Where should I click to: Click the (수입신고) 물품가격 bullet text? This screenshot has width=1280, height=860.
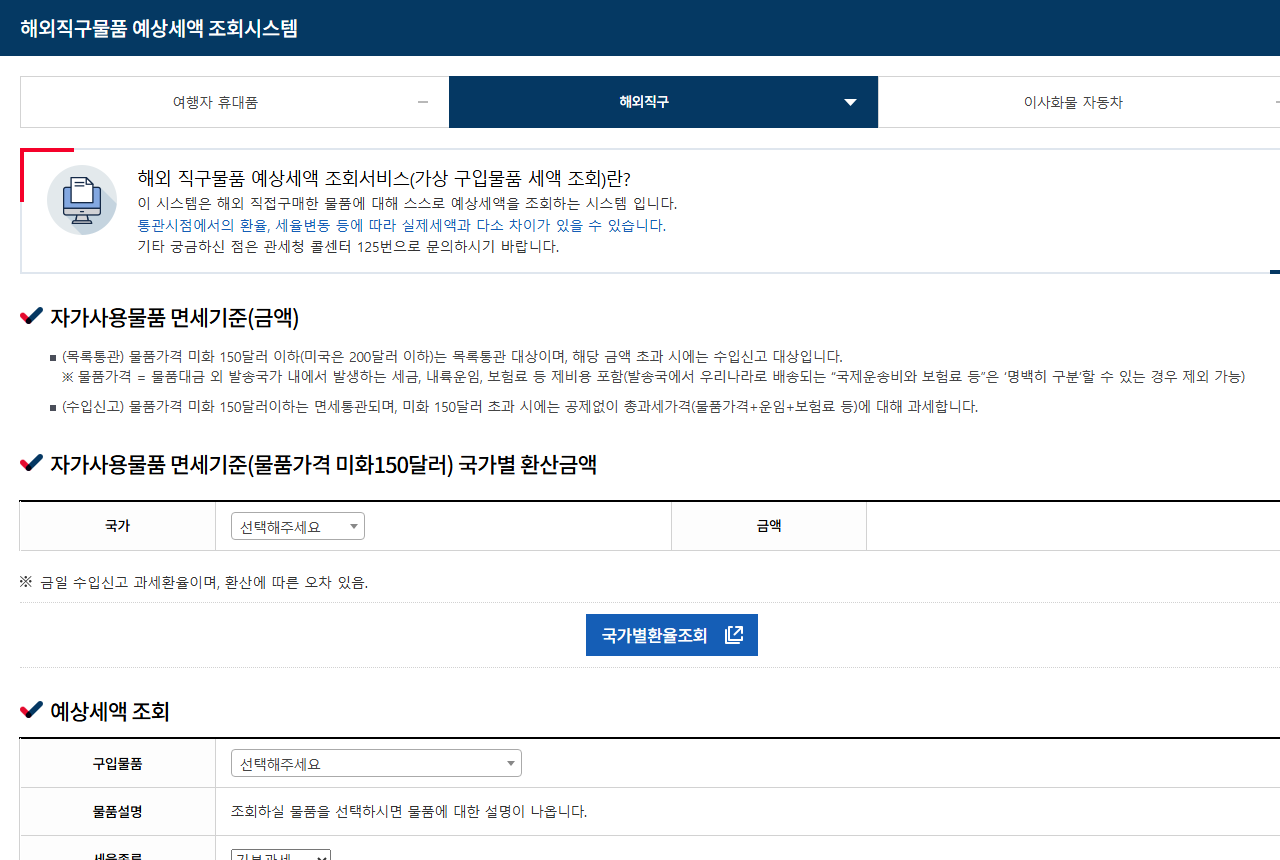519,407
